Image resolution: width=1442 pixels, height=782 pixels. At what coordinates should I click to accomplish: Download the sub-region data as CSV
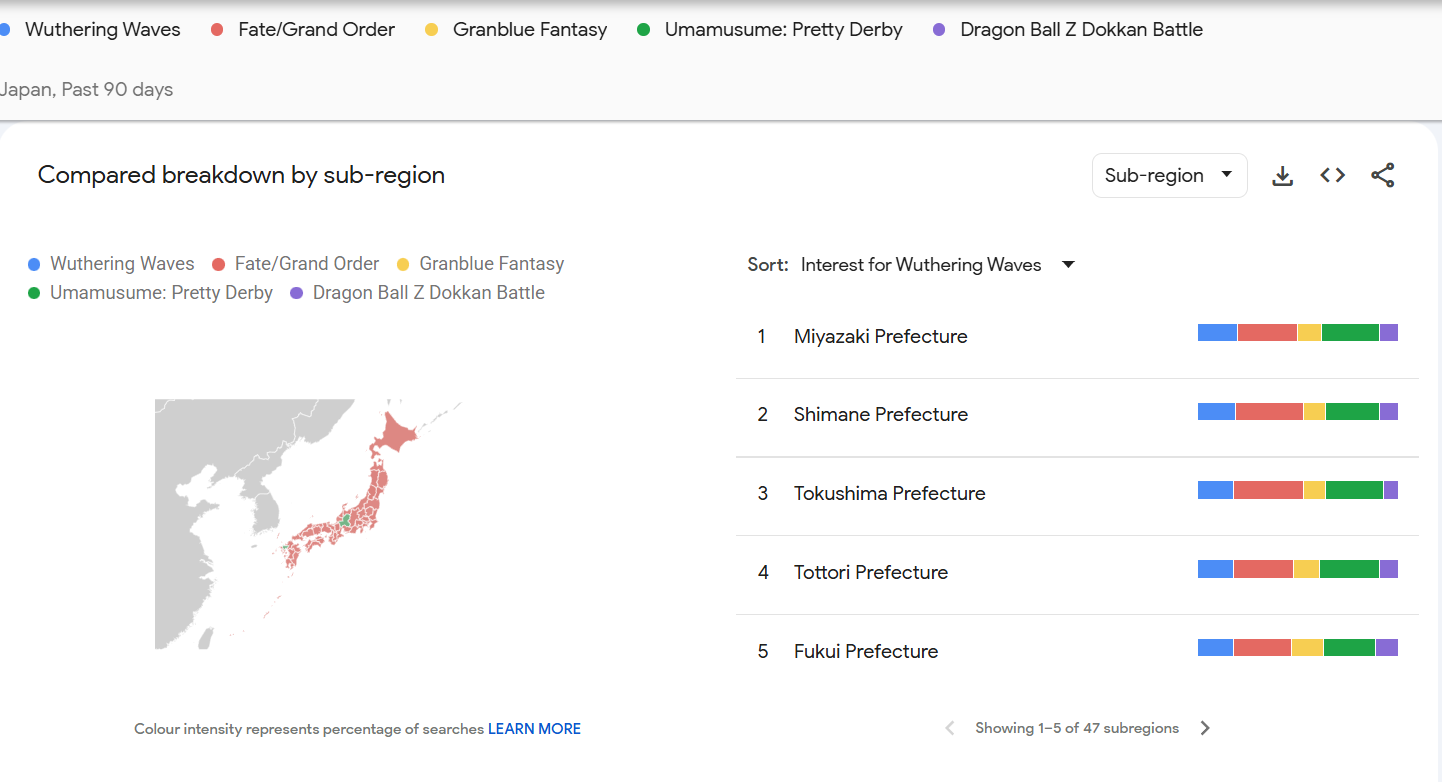click(x=1282, y=176)
